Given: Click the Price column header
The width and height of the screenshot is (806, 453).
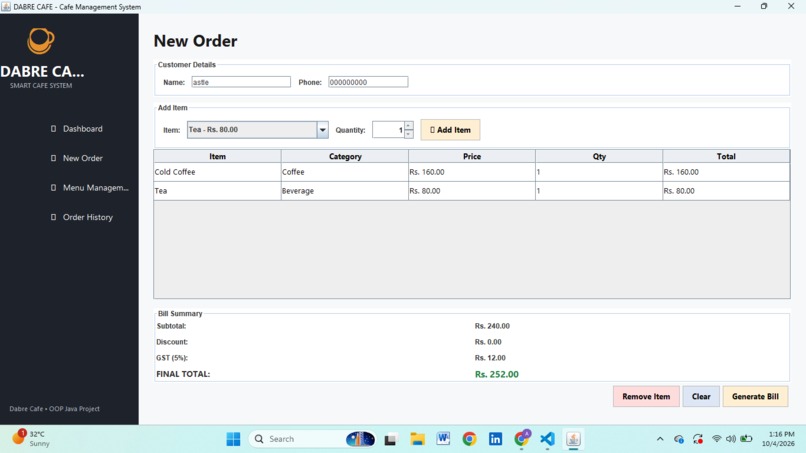Looking at the screenshot, I should click(x=472, y=156).
